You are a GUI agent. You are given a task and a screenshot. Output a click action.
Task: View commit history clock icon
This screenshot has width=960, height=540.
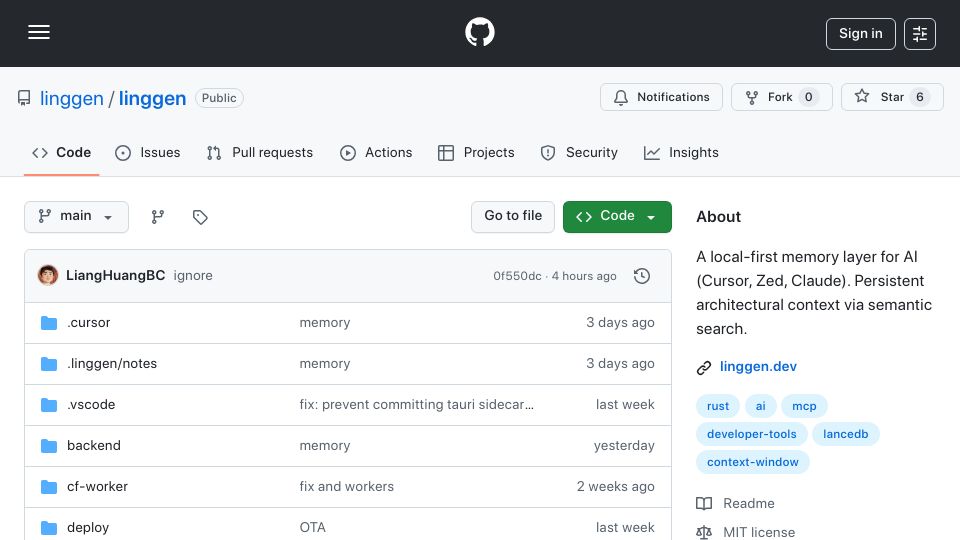[642, 276]
